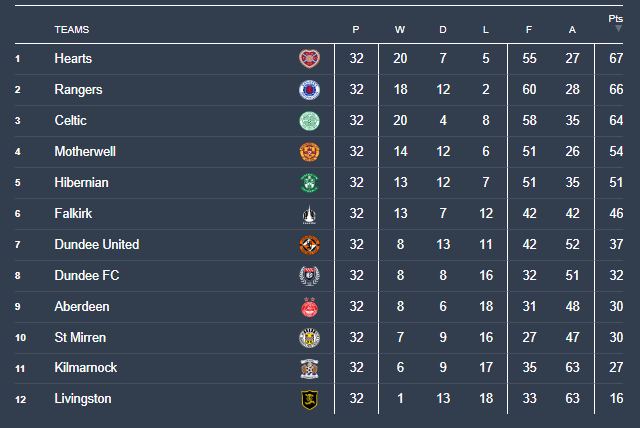This screenshot has width=640, height=428.
Task: Click the Hibernian club crest icon
Action: 309,183
